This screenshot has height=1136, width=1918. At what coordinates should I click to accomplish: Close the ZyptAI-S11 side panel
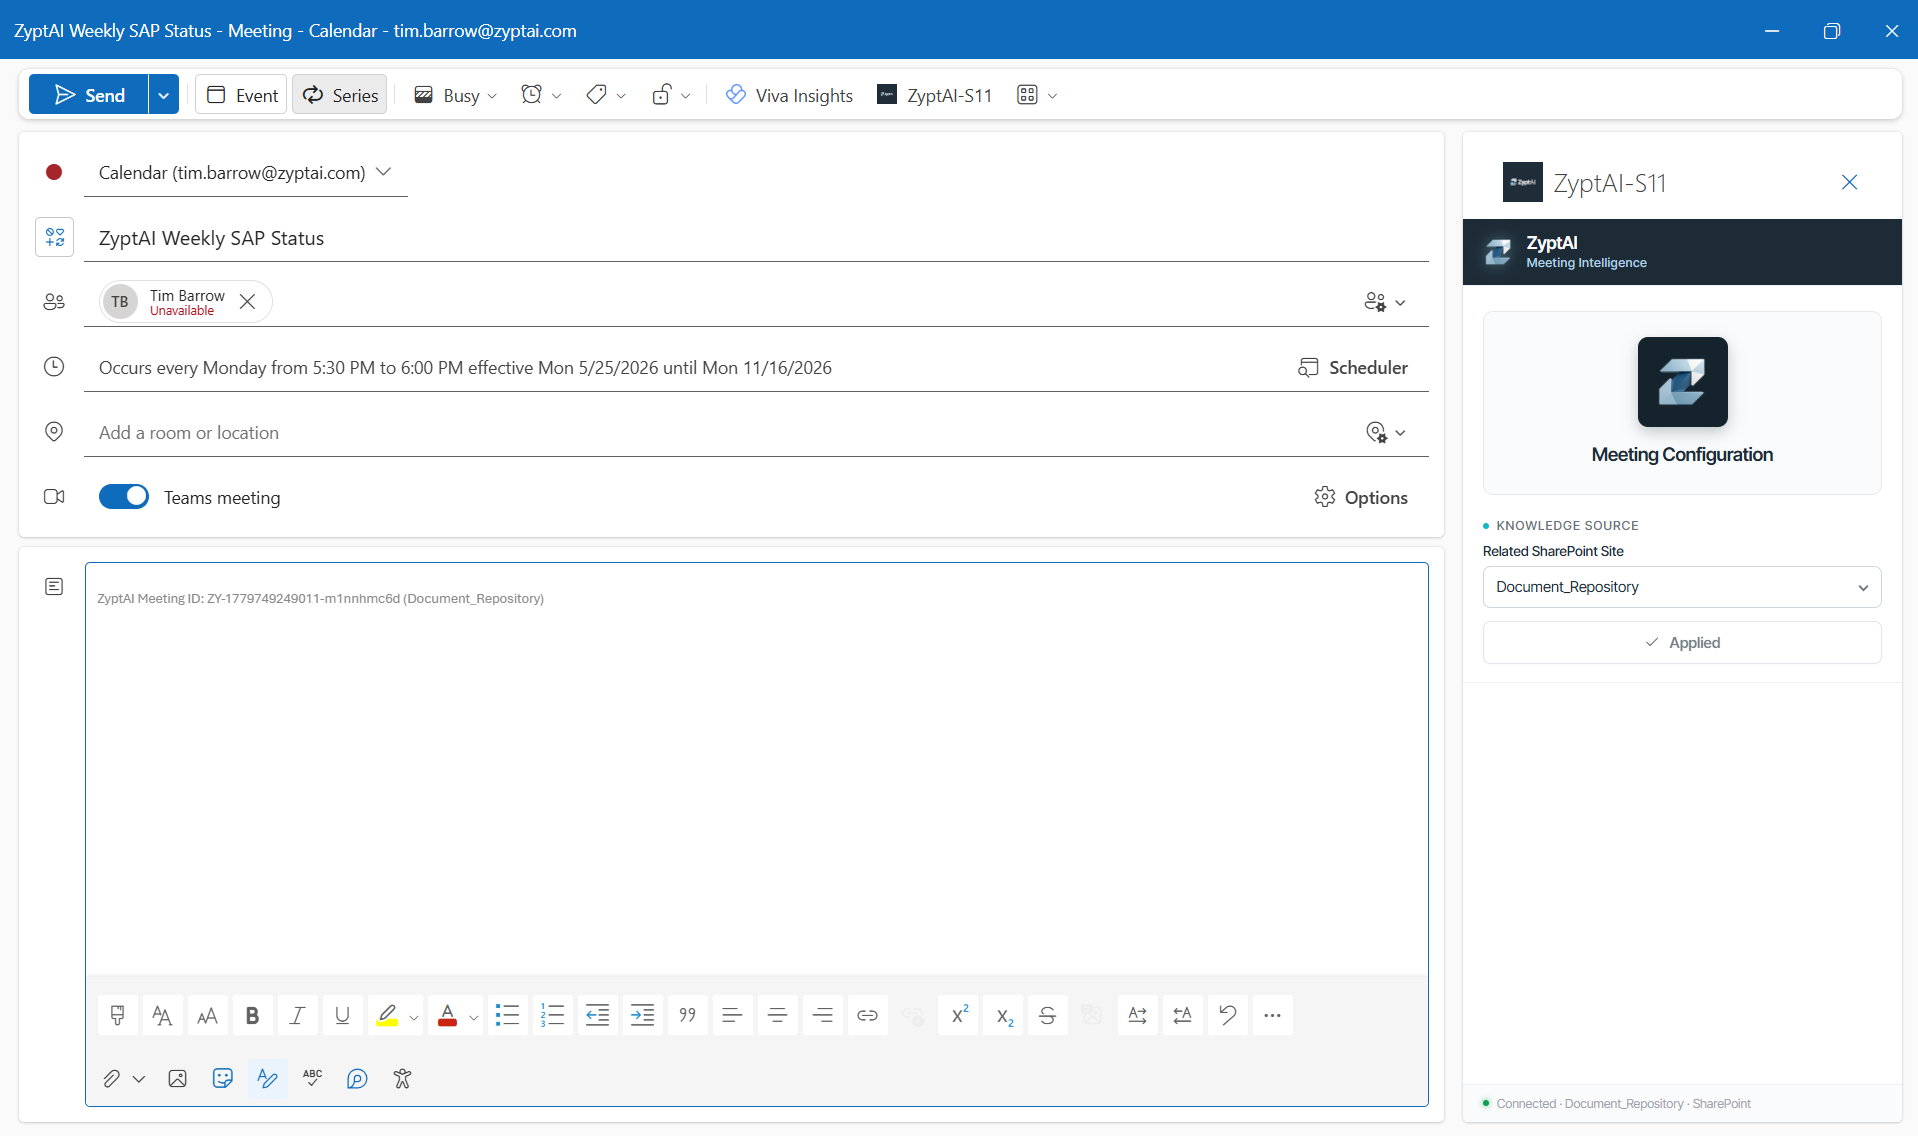[x=1850, y=182]
